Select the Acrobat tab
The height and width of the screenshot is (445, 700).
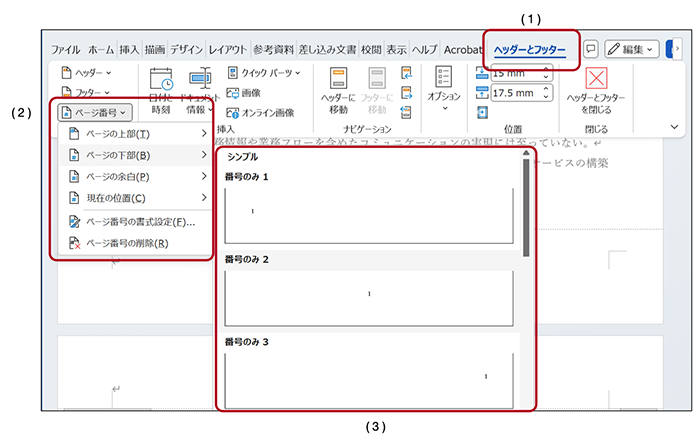tap(463, 50)
